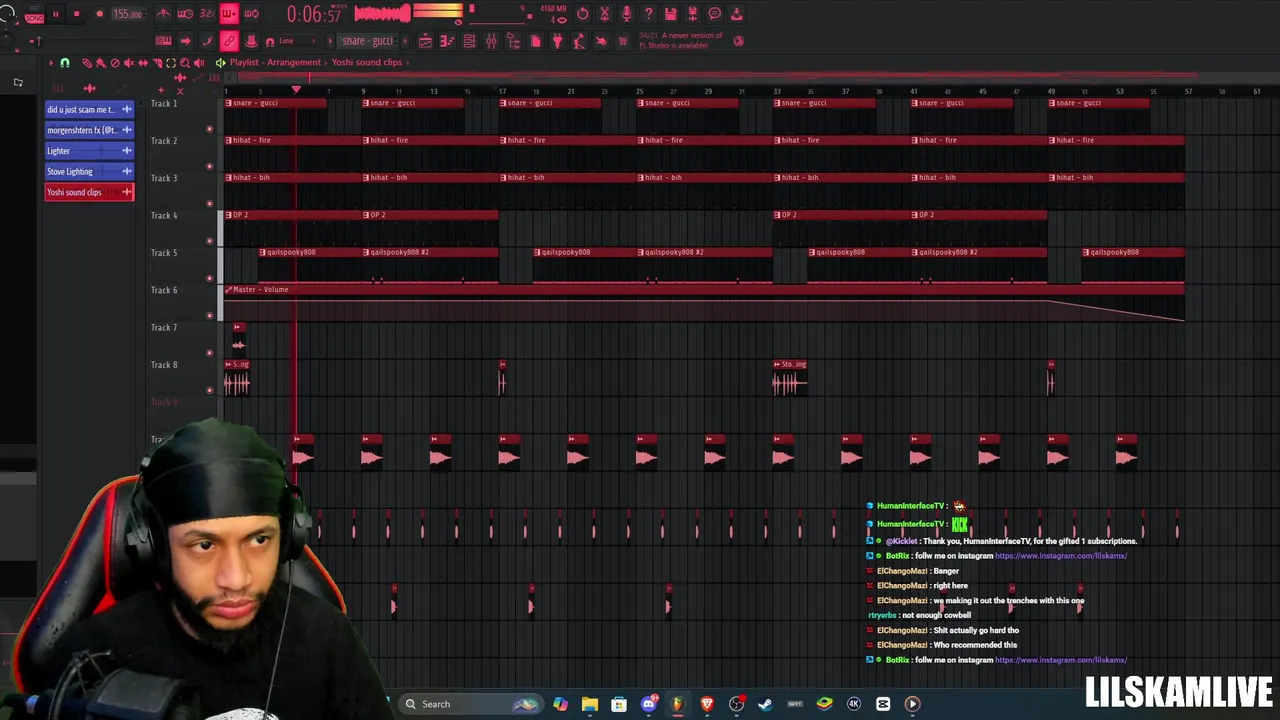Click the render/export audio icon
The image size is (1280, 720).
[x=693, y=14]
